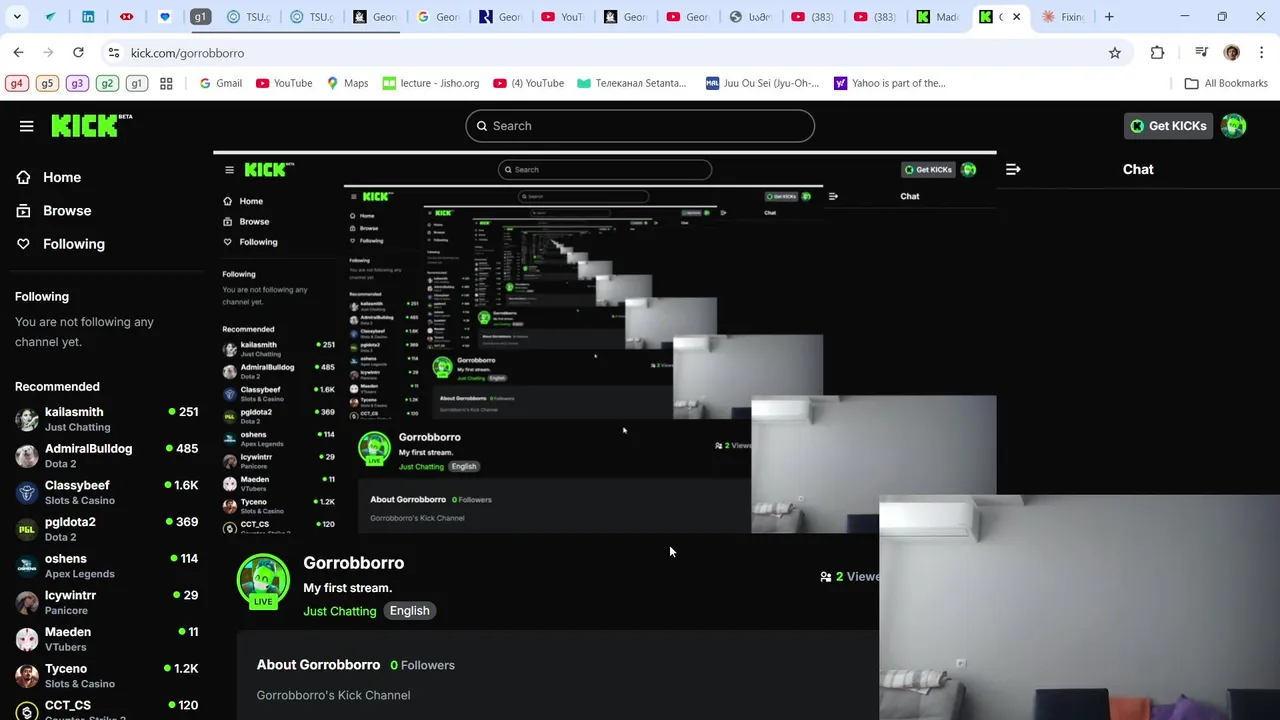The image size is (1280, 720).
Task: Open the g5 bookmark group
Action: (46, 83)
